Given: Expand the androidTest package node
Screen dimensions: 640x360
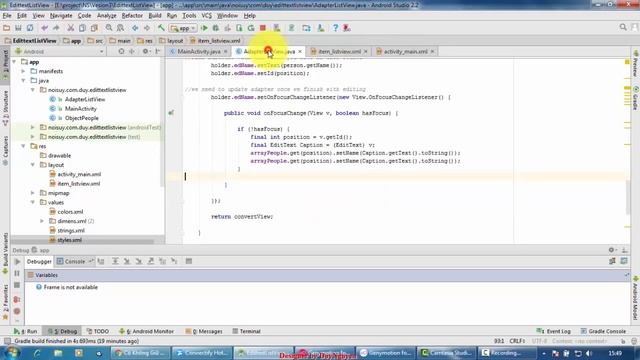Looking at the screenshot, I should click(33, 127).
